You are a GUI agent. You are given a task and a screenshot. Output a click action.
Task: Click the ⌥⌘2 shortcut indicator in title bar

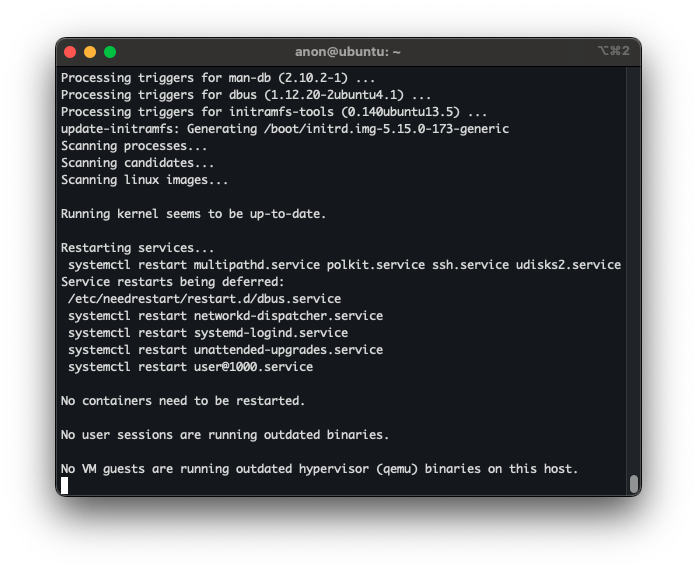pos(613,51)
